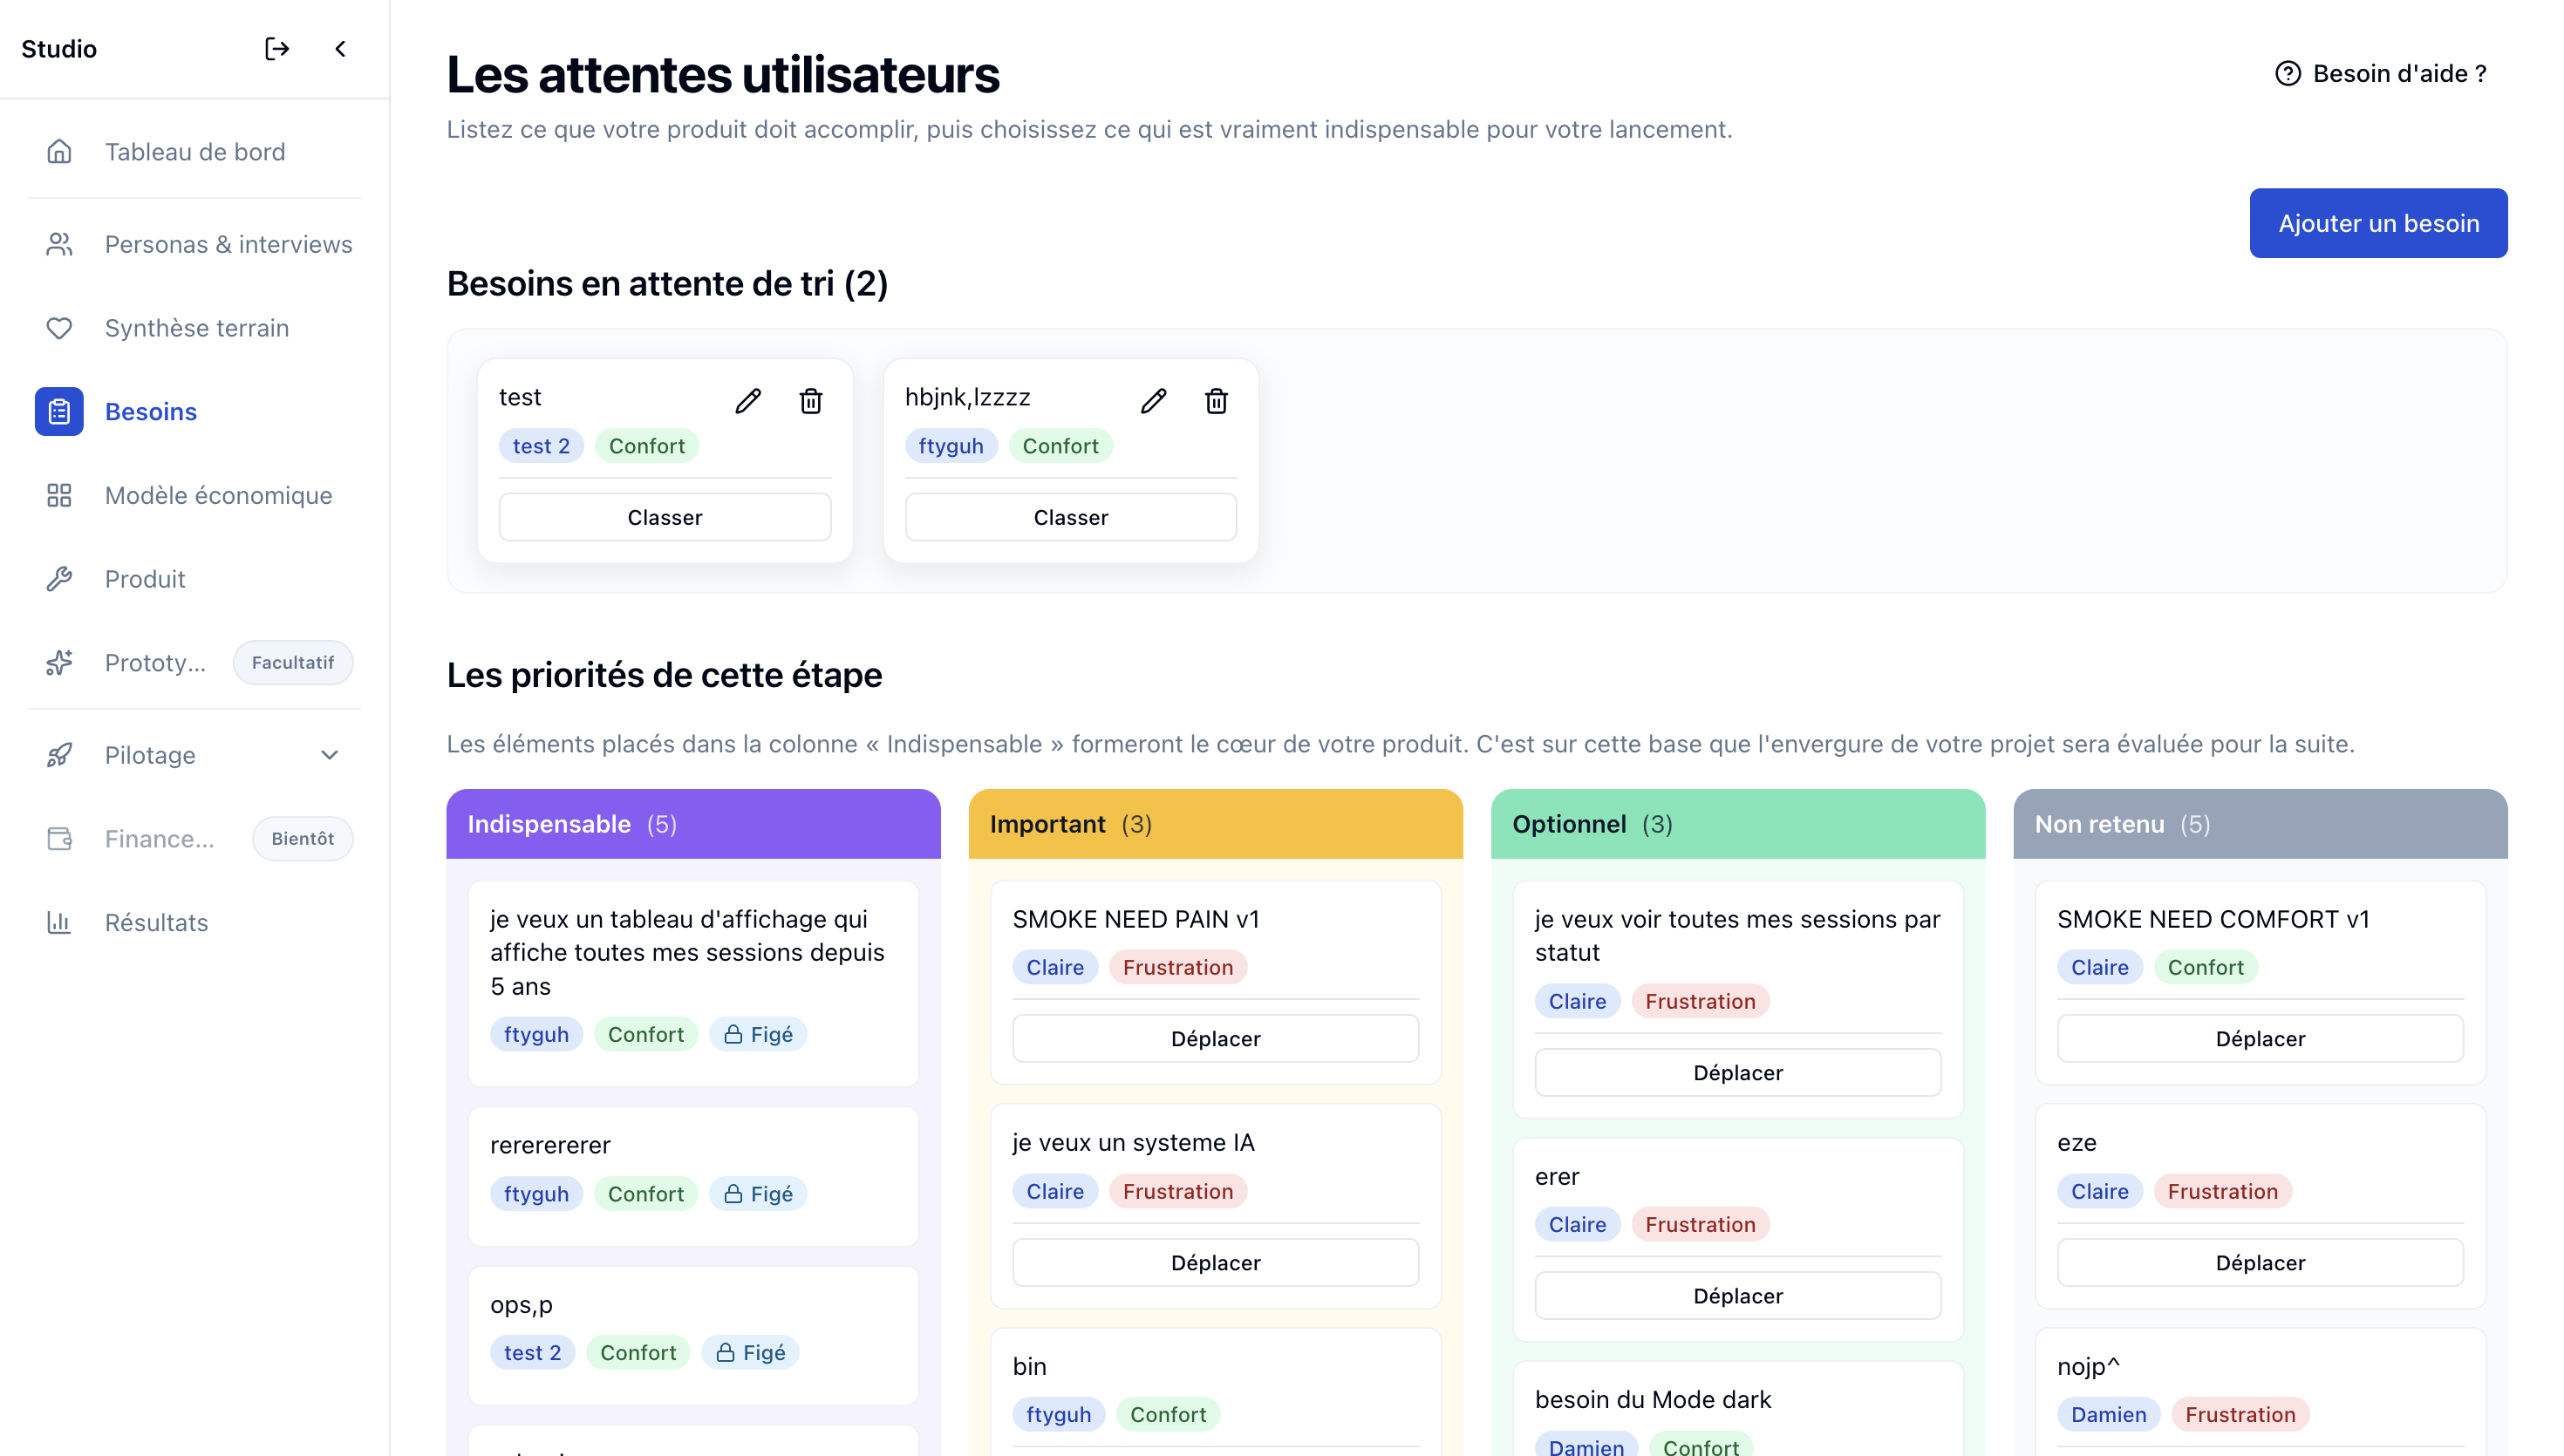Delete the 'hbjnk,lzzzz' need with trash icon
The image size is (2564, 1456).
click(1216, 401)
